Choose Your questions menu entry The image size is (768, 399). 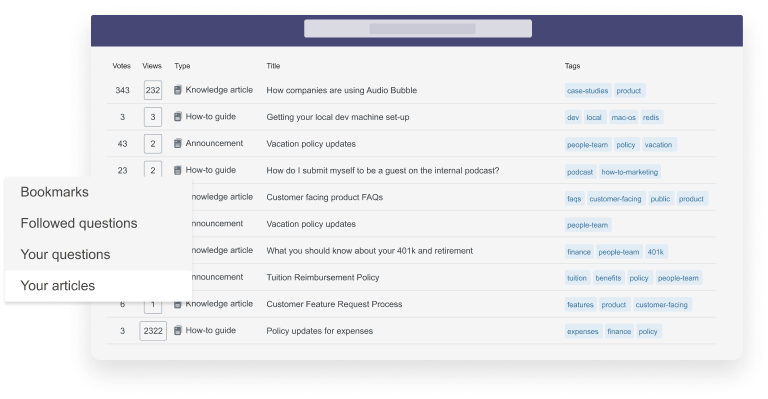coord(65,255)
